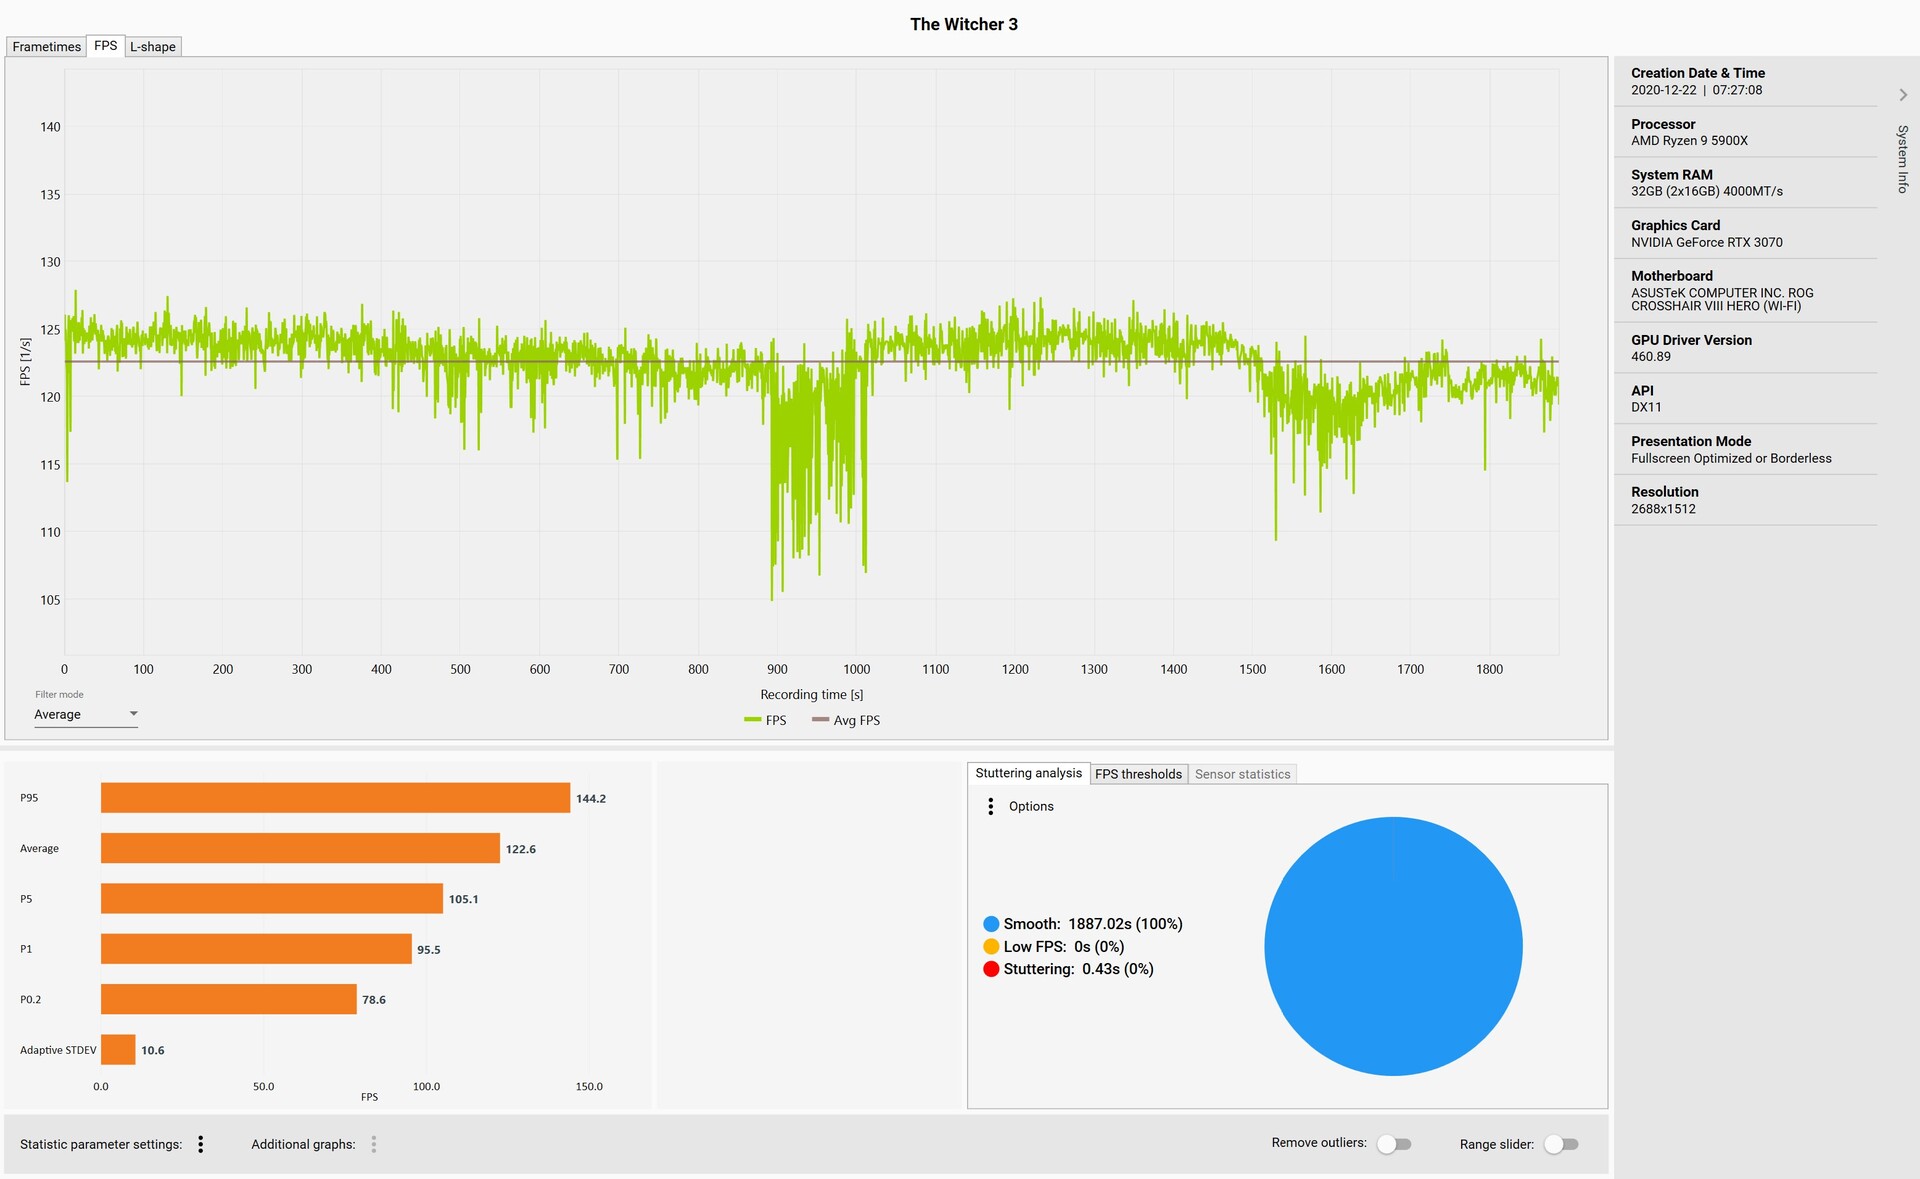Turn on the Range slider toggle

1561,1144
